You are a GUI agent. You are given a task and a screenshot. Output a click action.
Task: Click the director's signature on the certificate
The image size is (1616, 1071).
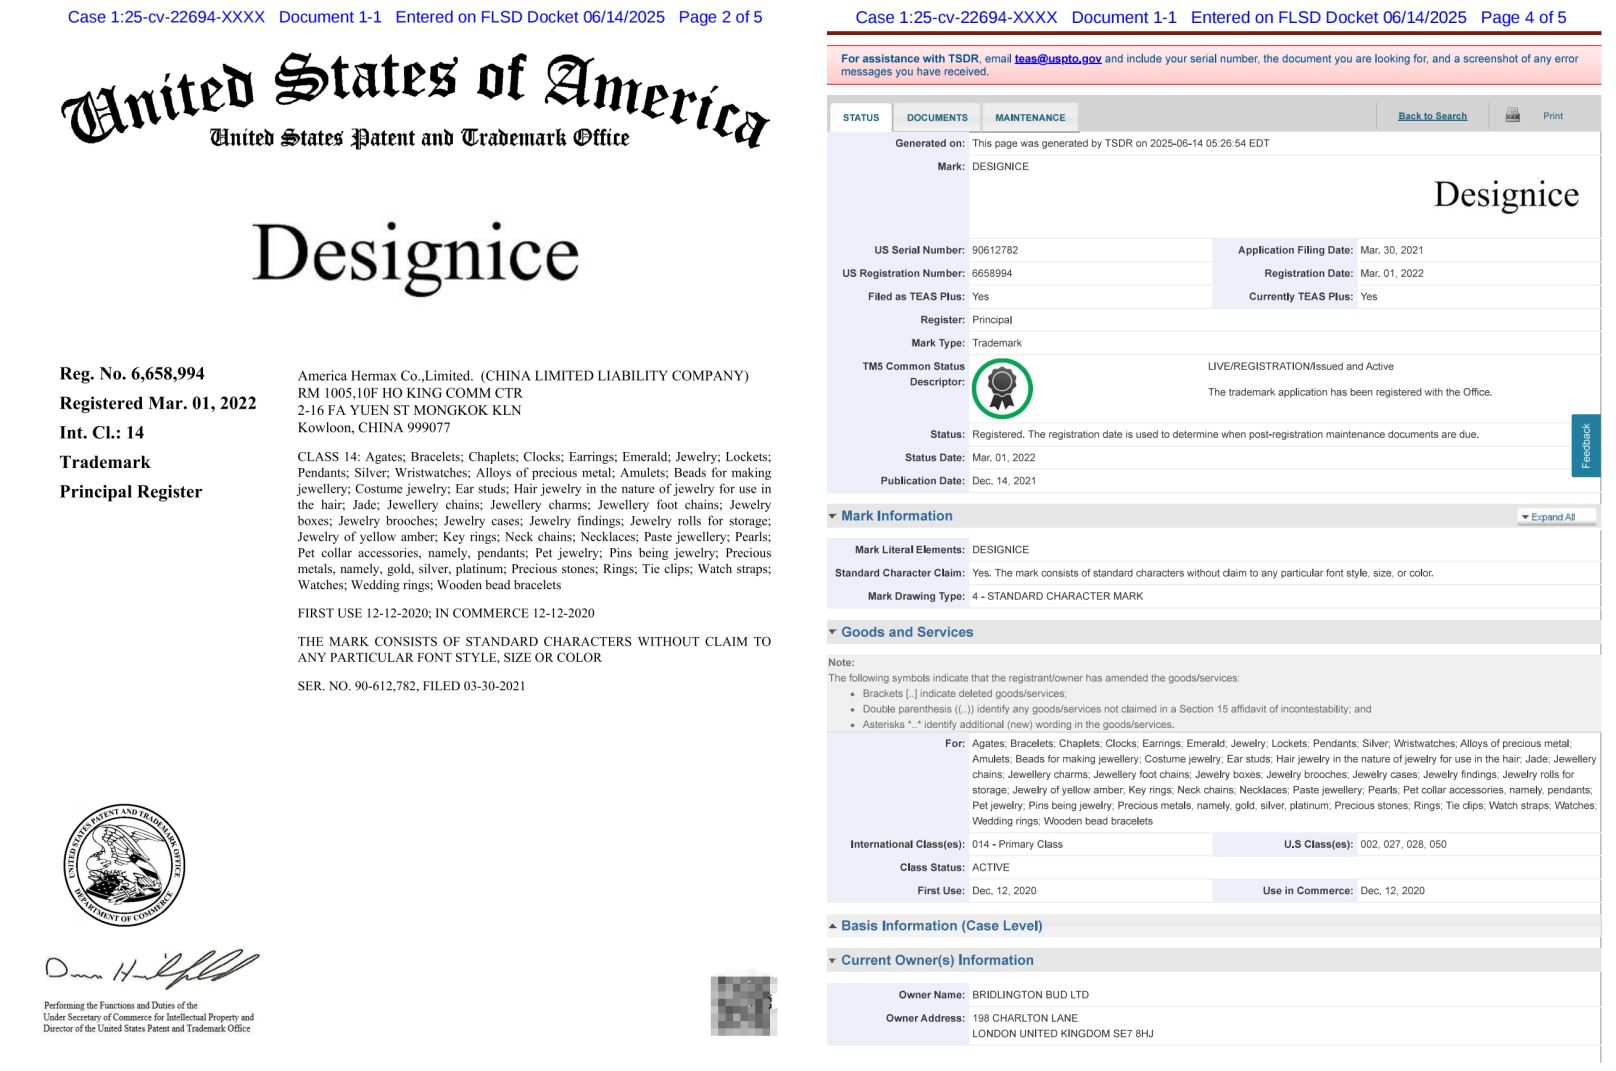pos(152,968)
